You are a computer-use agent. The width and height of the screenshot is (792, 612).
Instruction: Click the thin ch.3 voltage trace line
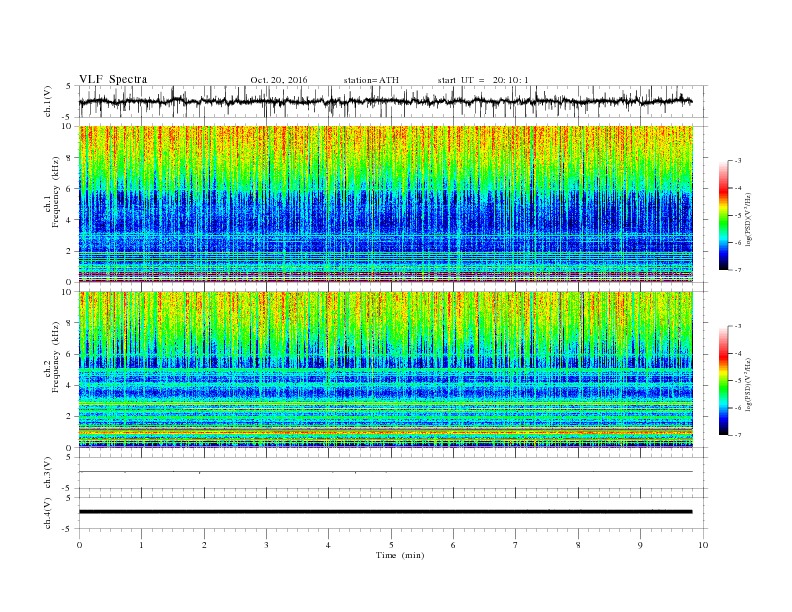pos(385,472)
